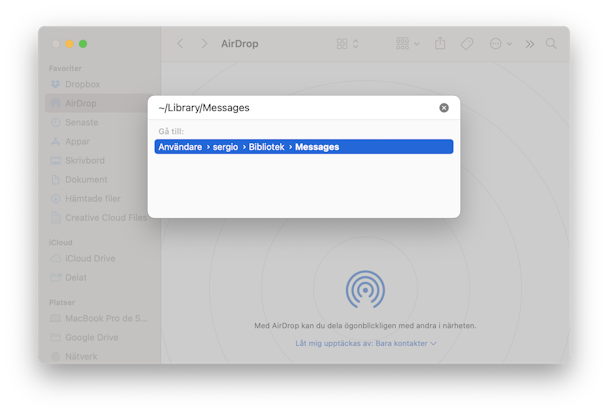
Task: Expand the grouping options chevron
Action: point(417,44)
